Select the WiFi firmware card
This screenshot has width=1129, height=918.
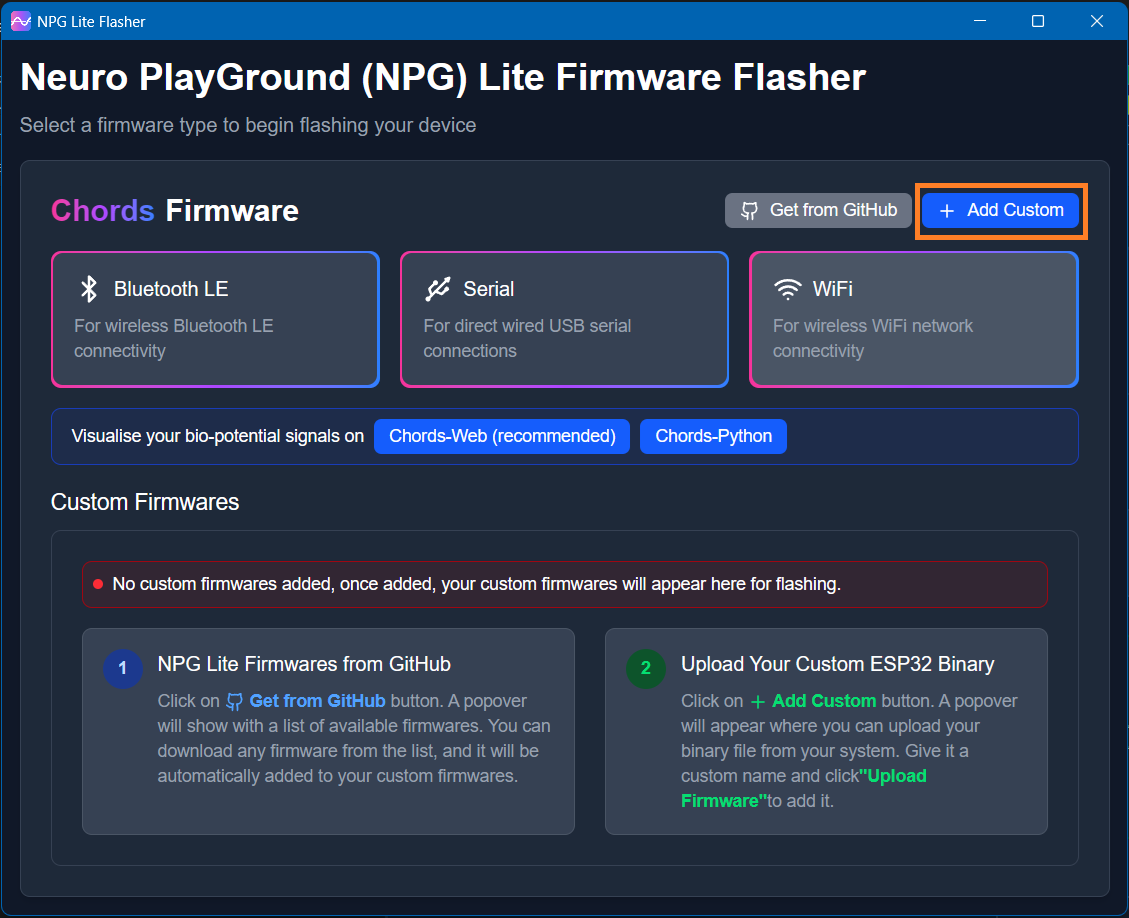[x=913, y=319]
